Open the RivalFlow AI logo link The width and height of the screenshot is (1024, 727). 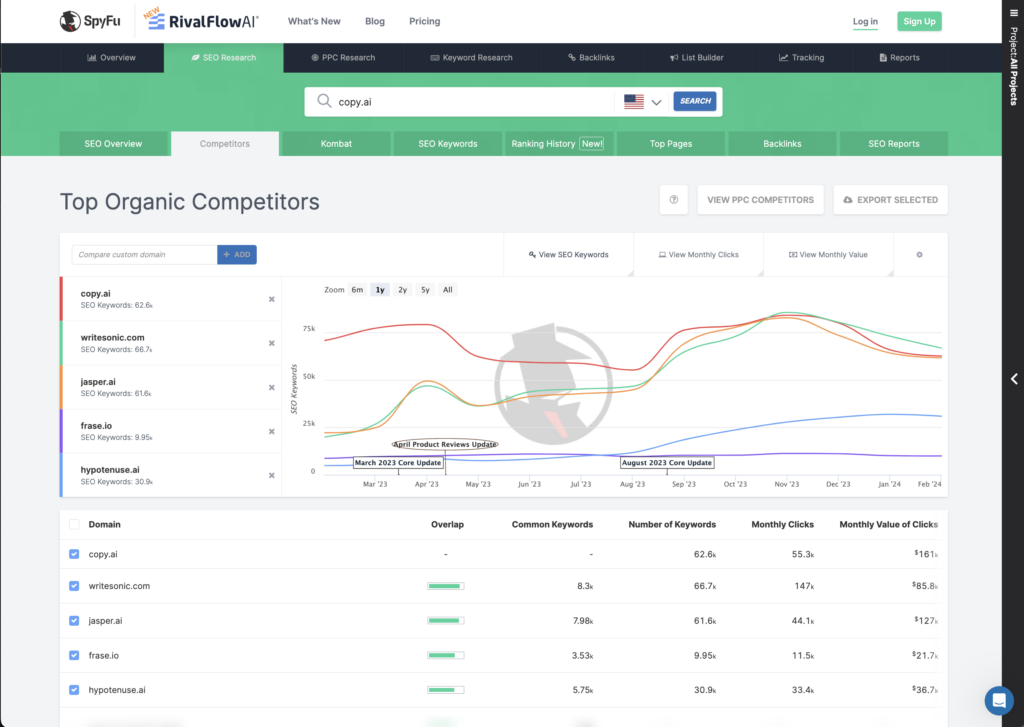point(202,20)
